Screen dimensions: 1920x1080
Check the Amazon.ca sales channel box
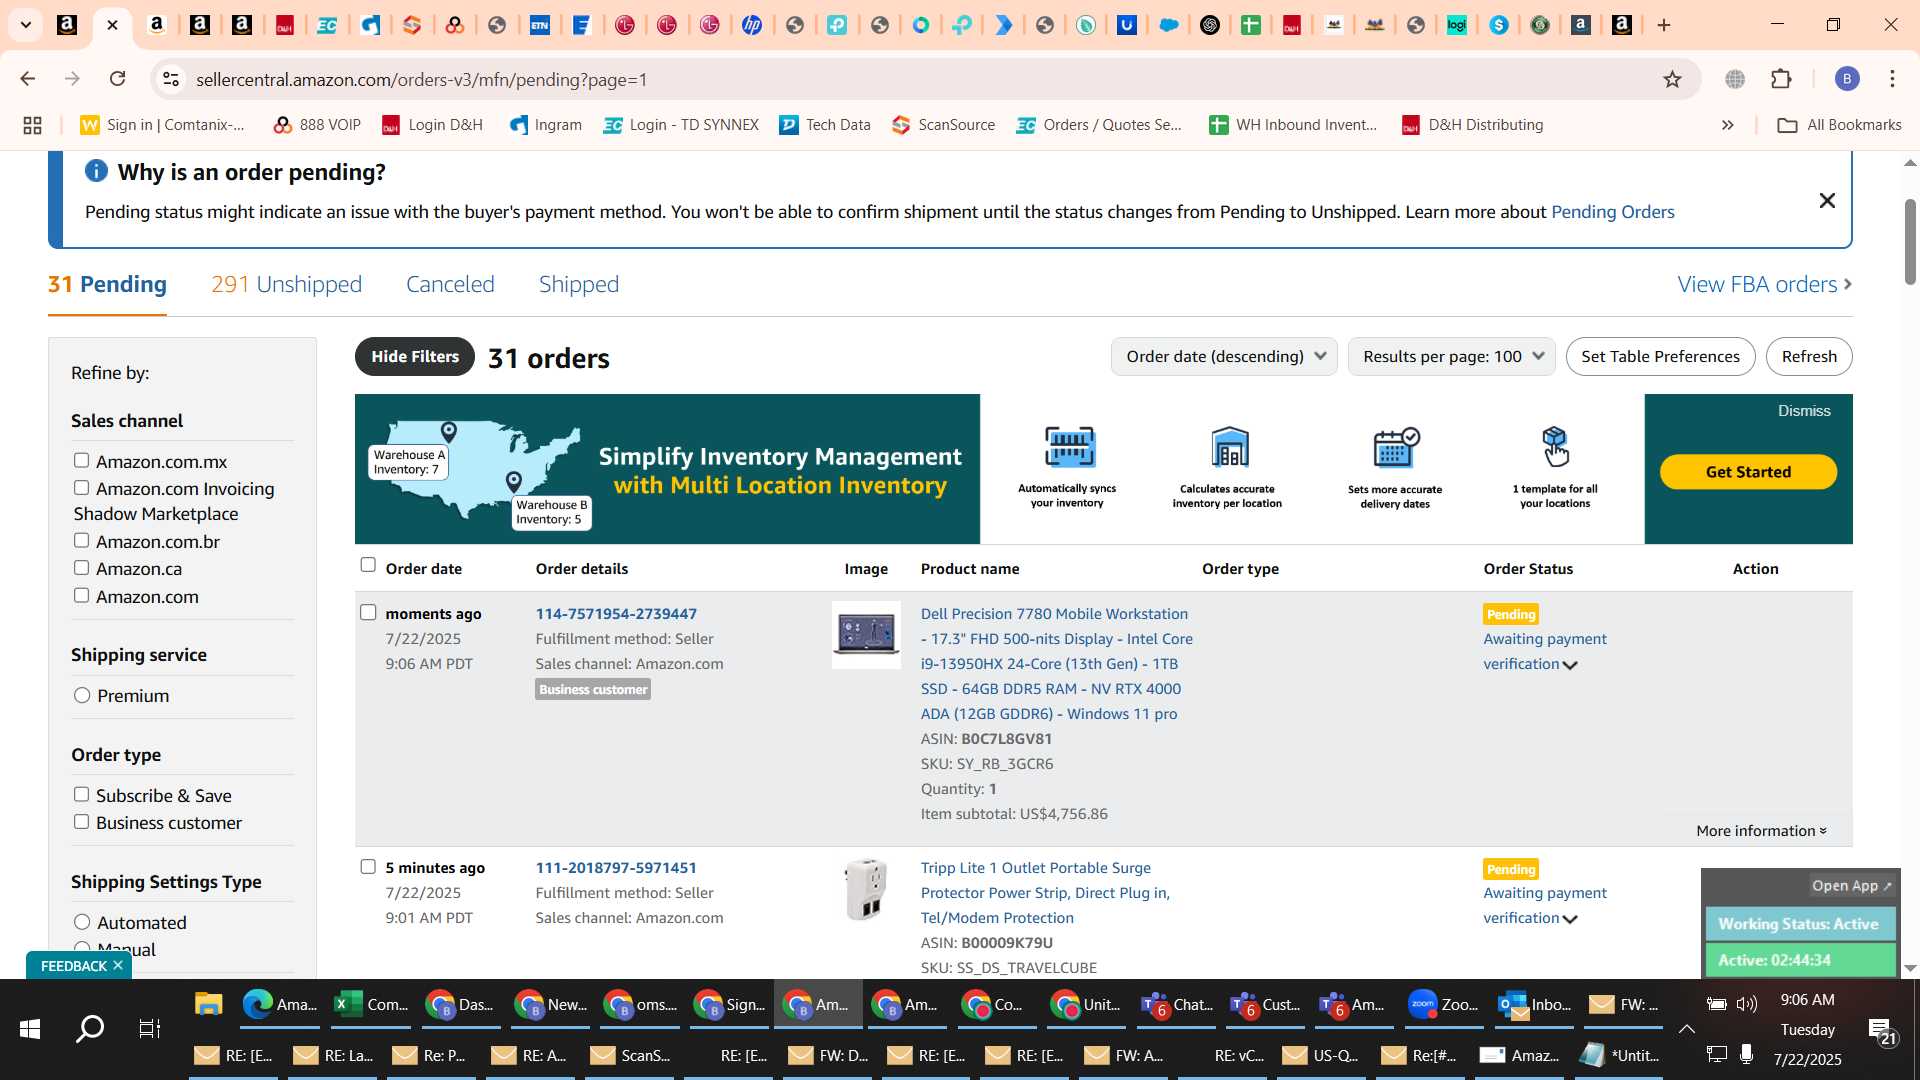(x=81, y=568)
